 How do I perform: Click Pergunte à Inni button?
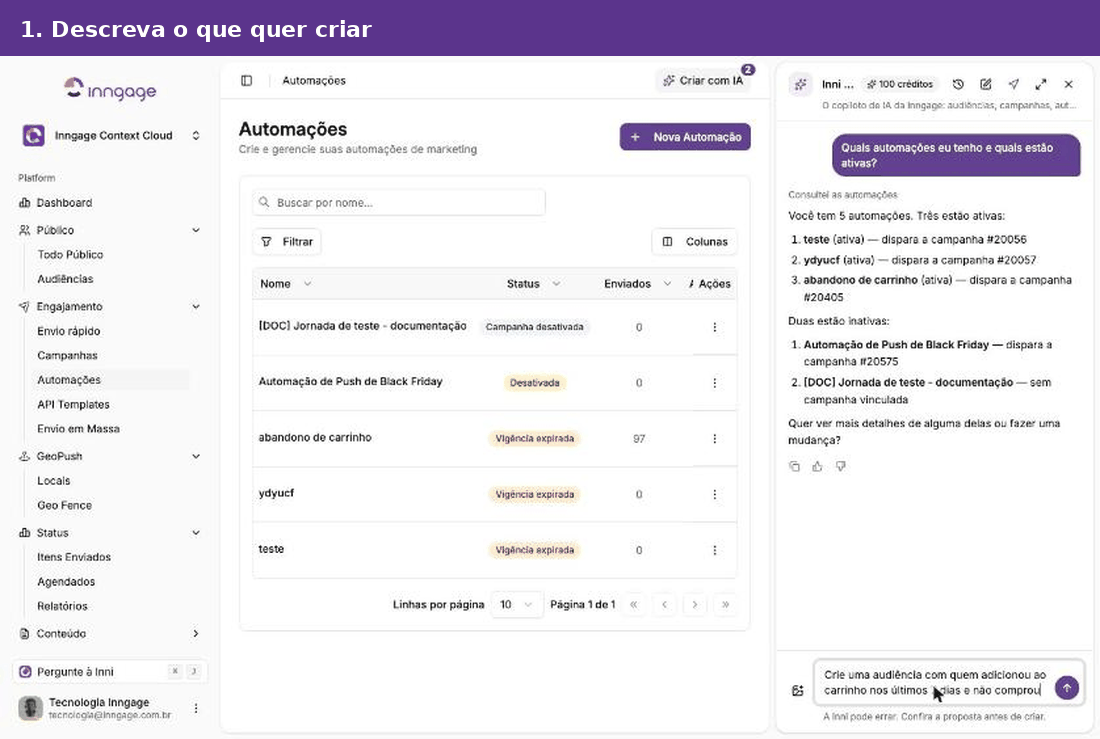click(x=109, y=672)
